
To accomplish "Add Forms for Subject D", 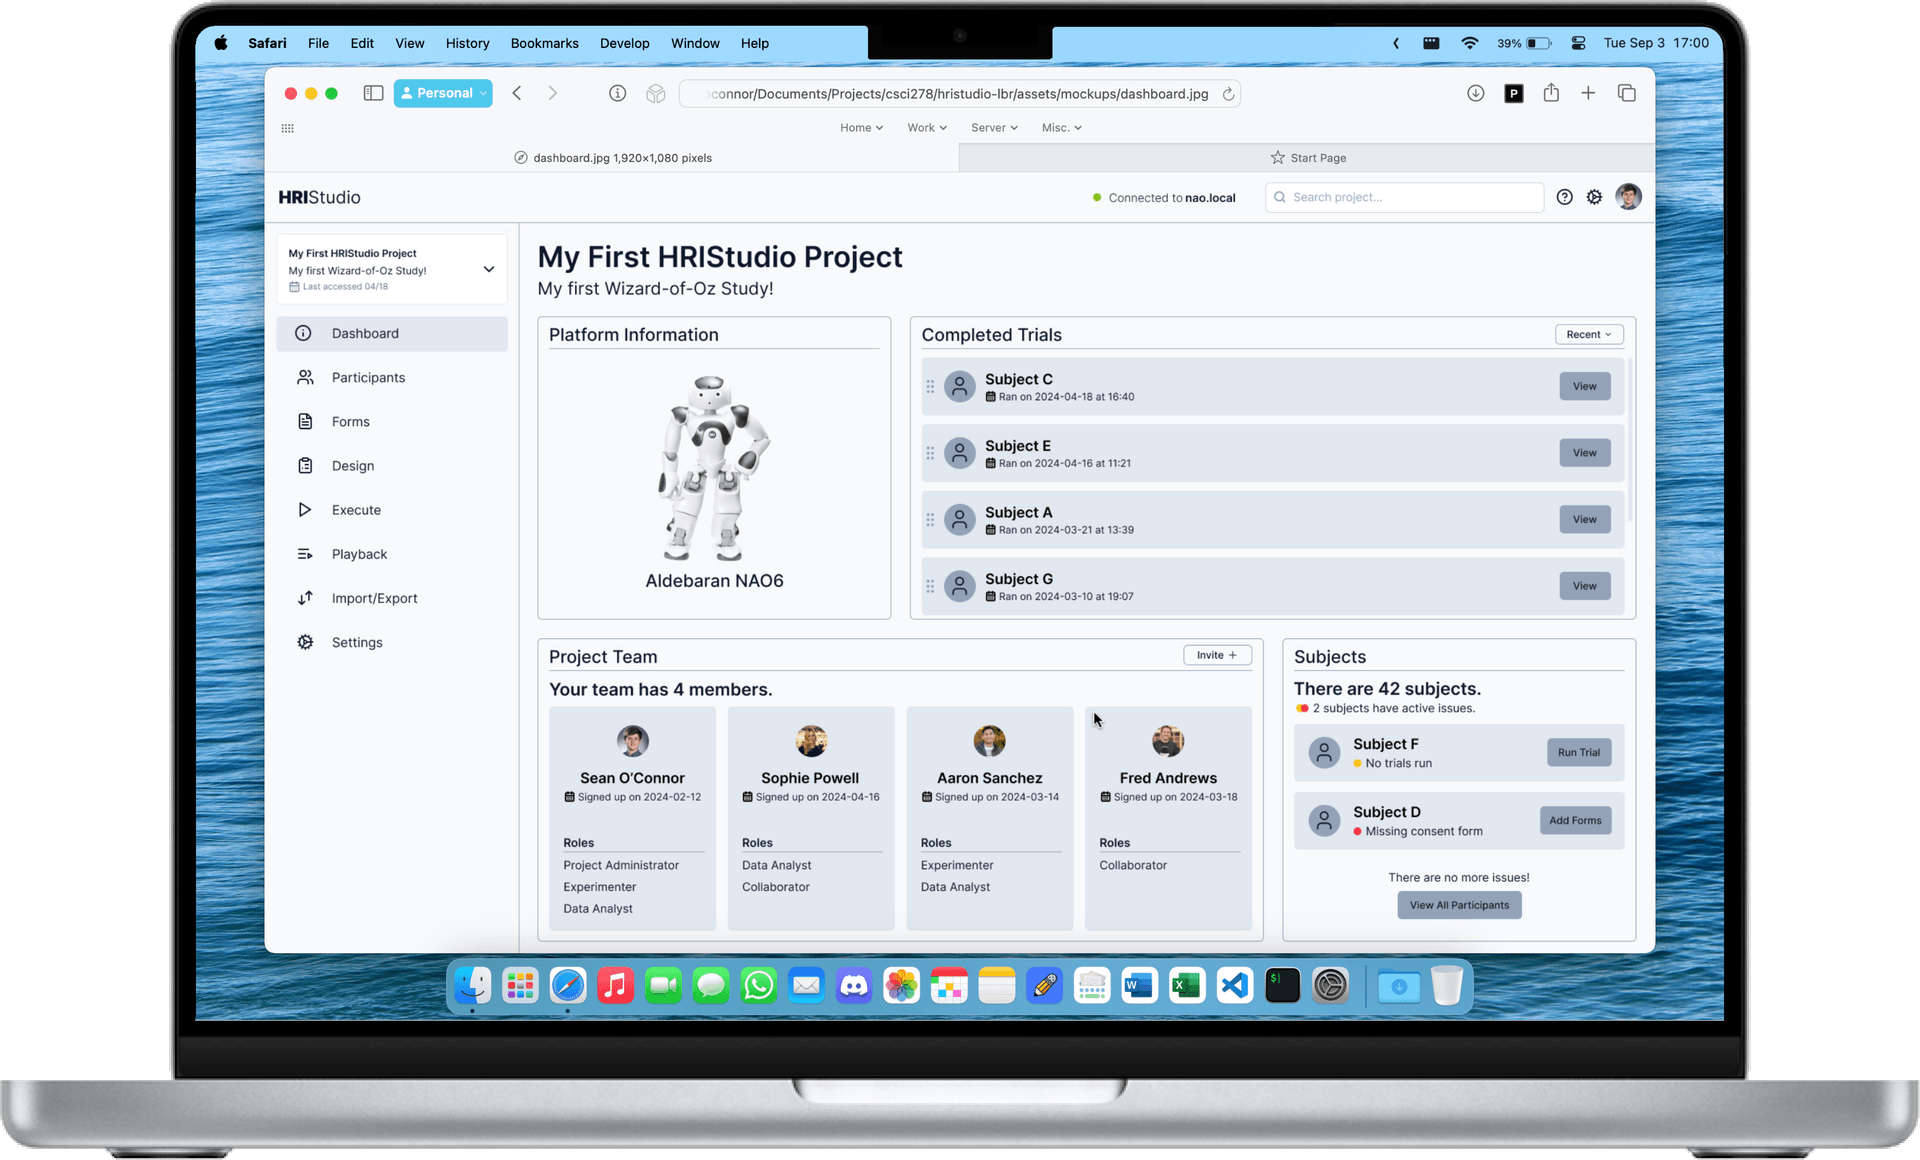I will coord(1576,820).
